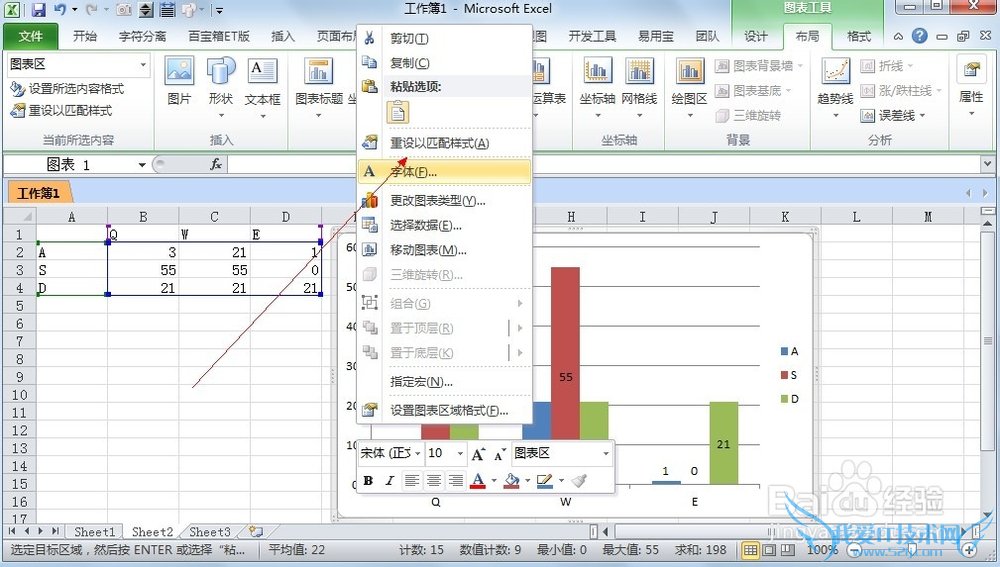Click 重设以匹配样式 button in ribbon
This screenshot has width=1000, height=567.
point(61,110)
